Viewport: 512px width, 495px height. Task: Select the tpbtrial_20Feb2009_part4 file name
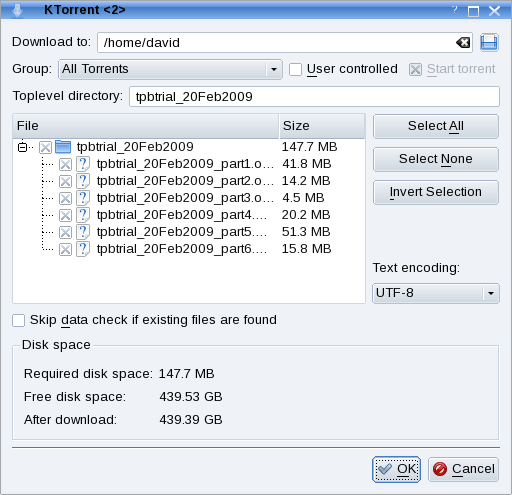coord(182,215)
